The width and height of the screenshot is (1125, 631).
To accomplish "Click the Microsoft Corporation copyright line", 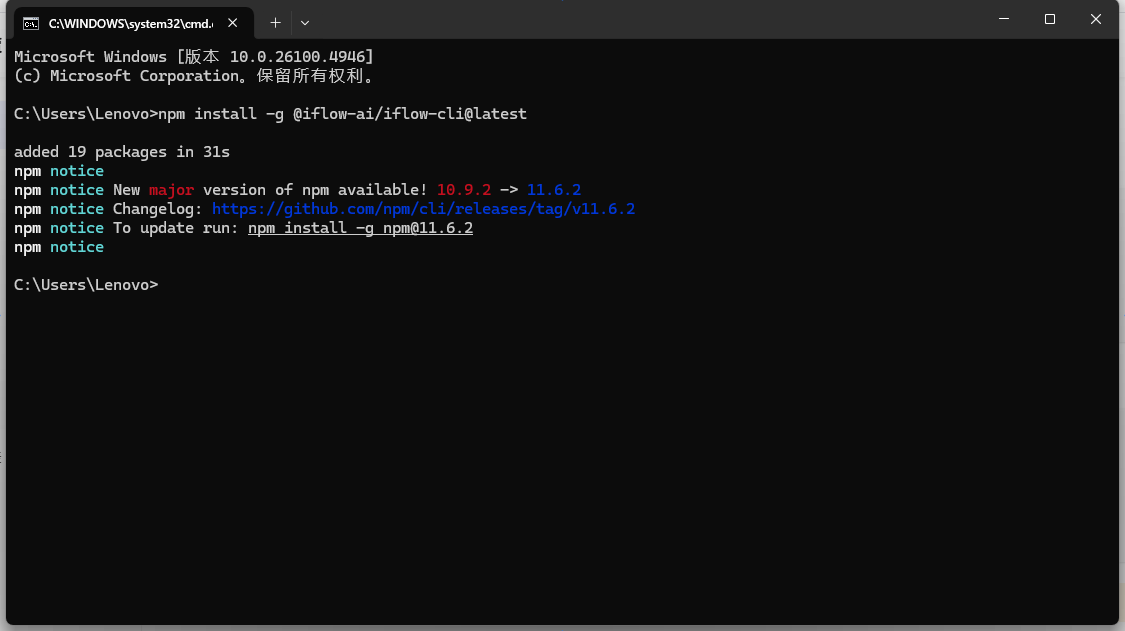I will [x=190, y=75].
